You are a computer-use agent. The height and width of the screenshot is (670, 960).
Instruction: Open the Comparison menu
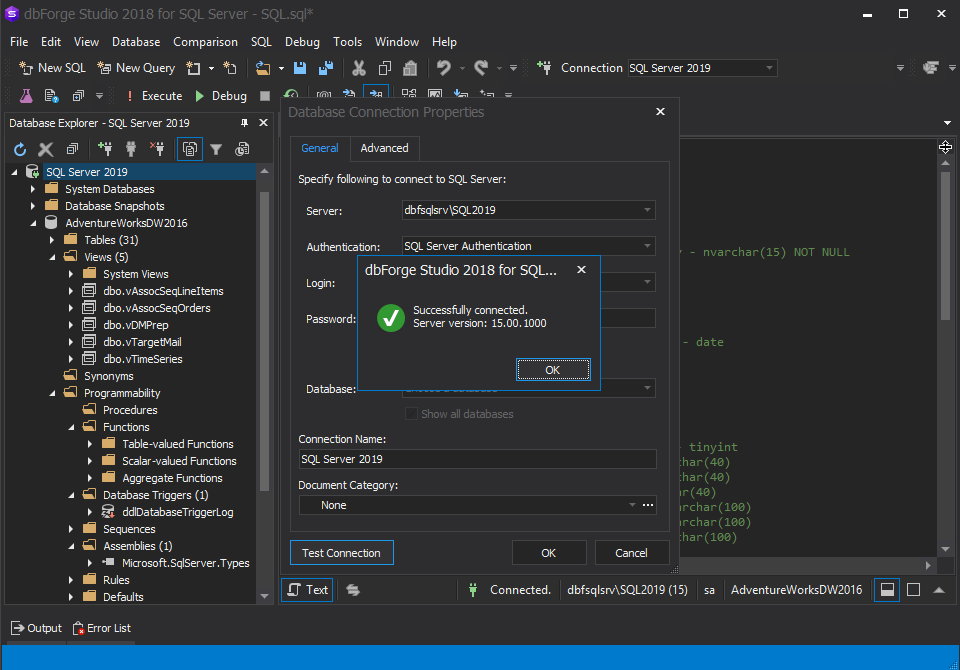[x=205, y=42]
